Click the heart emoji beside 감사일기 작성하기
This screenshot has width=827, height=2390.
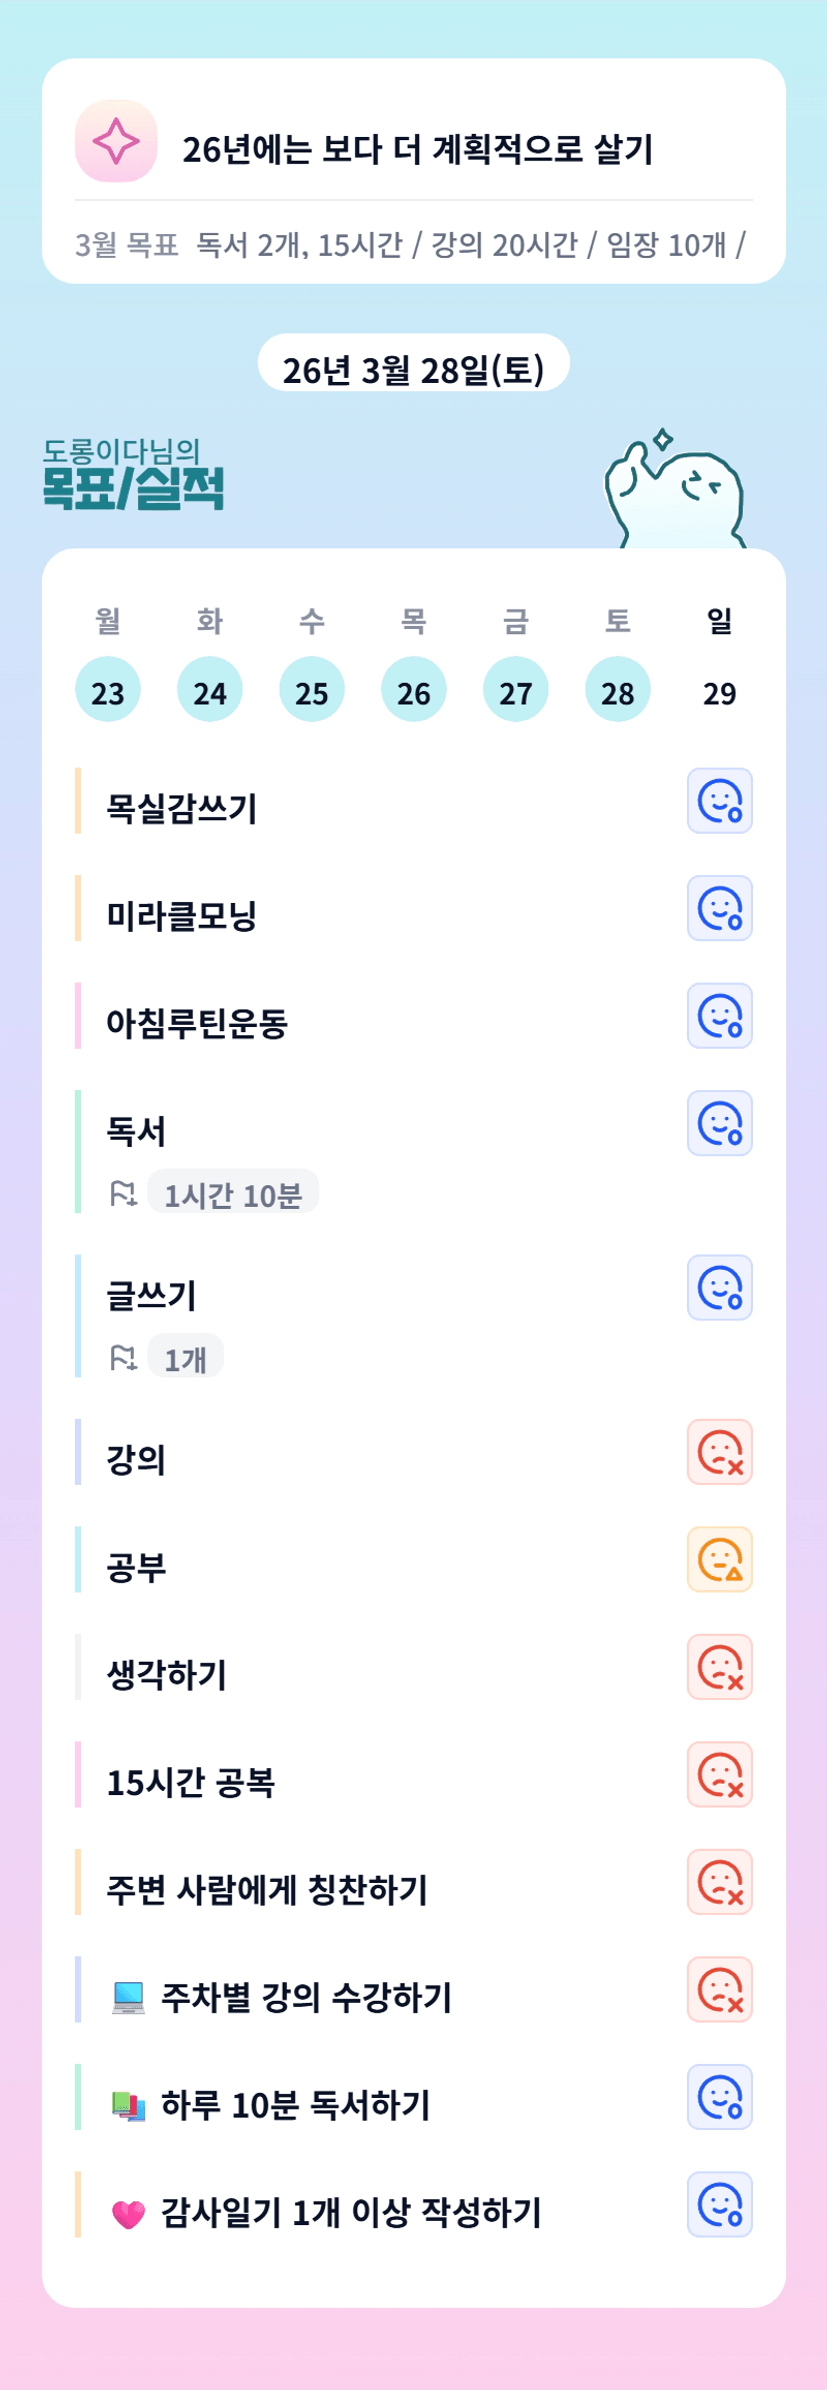128,2214
